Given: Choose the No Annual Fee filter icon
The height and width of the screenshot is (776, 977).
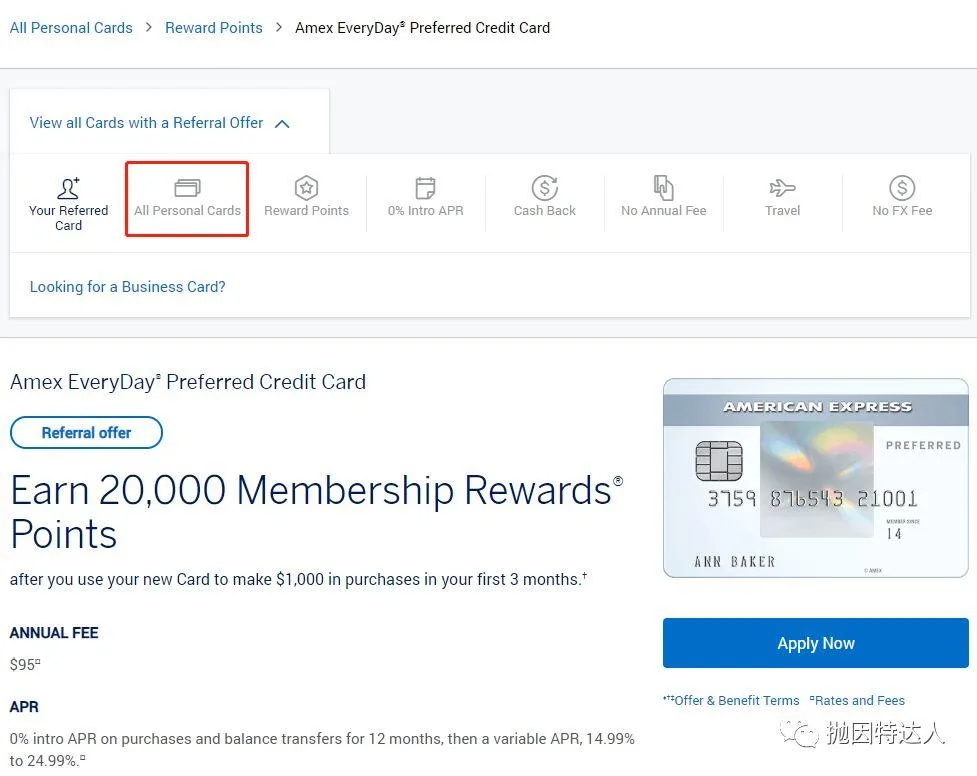Looking at the screenshot, I should tap(663, 188).
